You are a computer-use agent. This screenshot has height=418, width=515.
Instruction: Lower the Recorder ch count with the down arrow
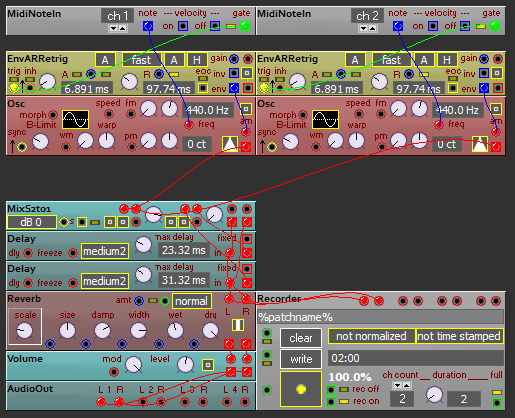[x=397, y=386]
